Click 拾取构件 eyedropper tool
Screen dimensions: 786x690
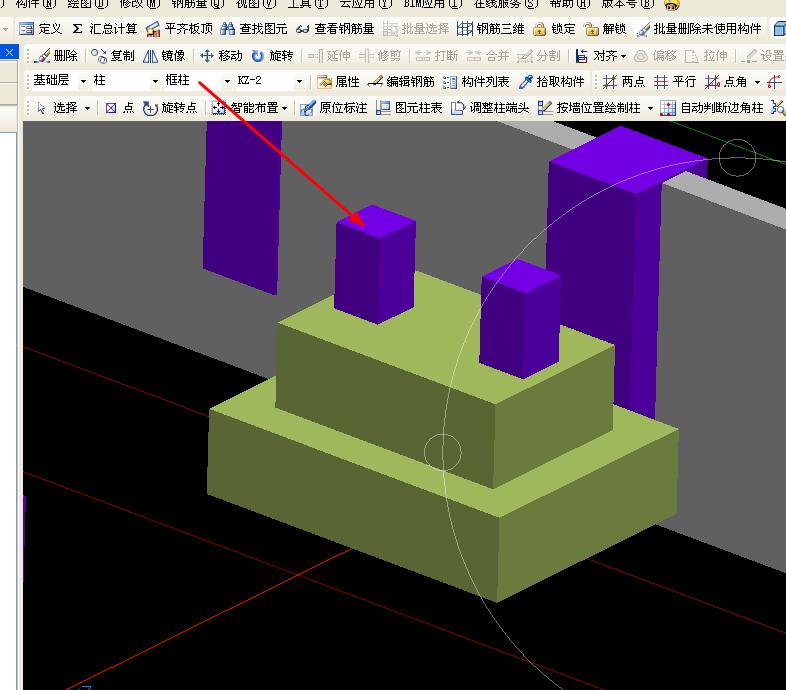pos(551,82)
